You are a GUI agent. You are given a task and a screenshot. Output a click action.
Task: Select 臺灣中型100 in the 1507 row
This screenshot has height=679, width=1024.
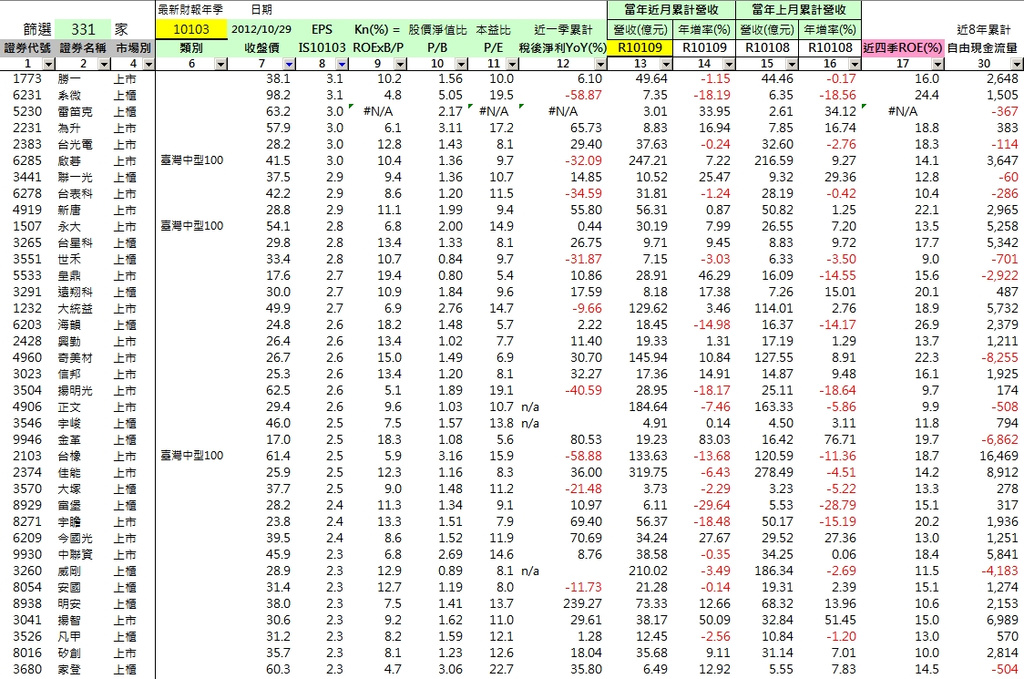[x=191, y=226]
